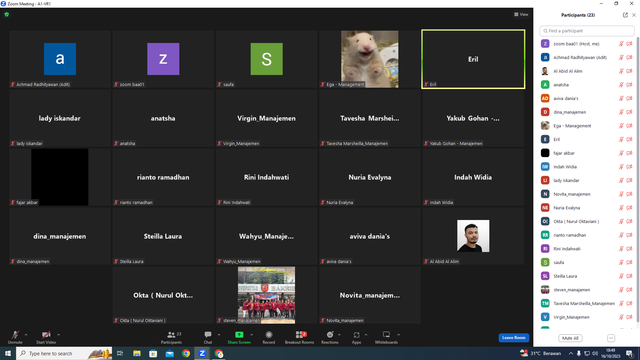This screenshot has width=640, height=360.
Task: Open Microsoft Store from the taskbar
Action: [x=153, y=353]
